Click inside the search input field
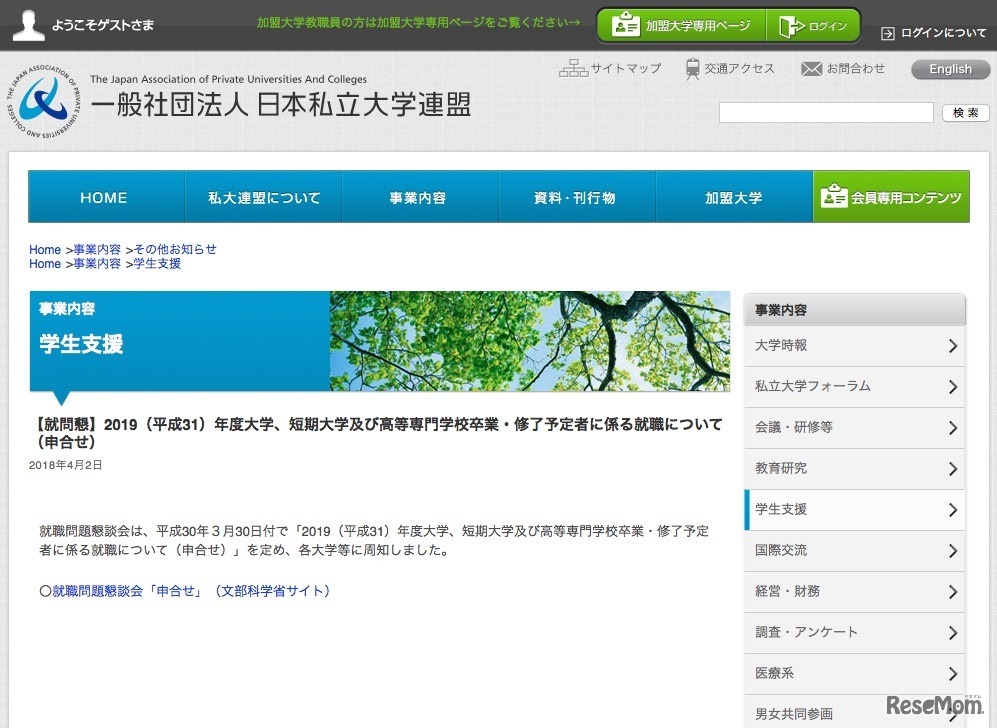Viewport: 997px width, 728px height. pos(825,112)
